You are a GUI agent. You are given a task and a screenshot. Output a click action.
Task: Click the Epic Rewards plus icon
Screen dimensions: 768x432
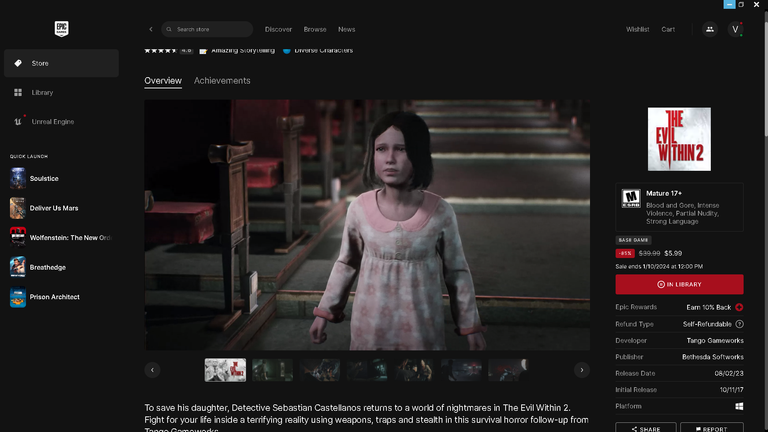[x=739, y=307]
